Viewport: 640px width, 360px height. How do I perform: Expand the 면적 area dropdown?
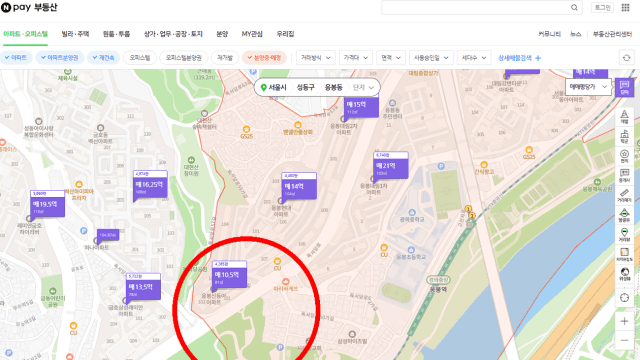(391, 58)
